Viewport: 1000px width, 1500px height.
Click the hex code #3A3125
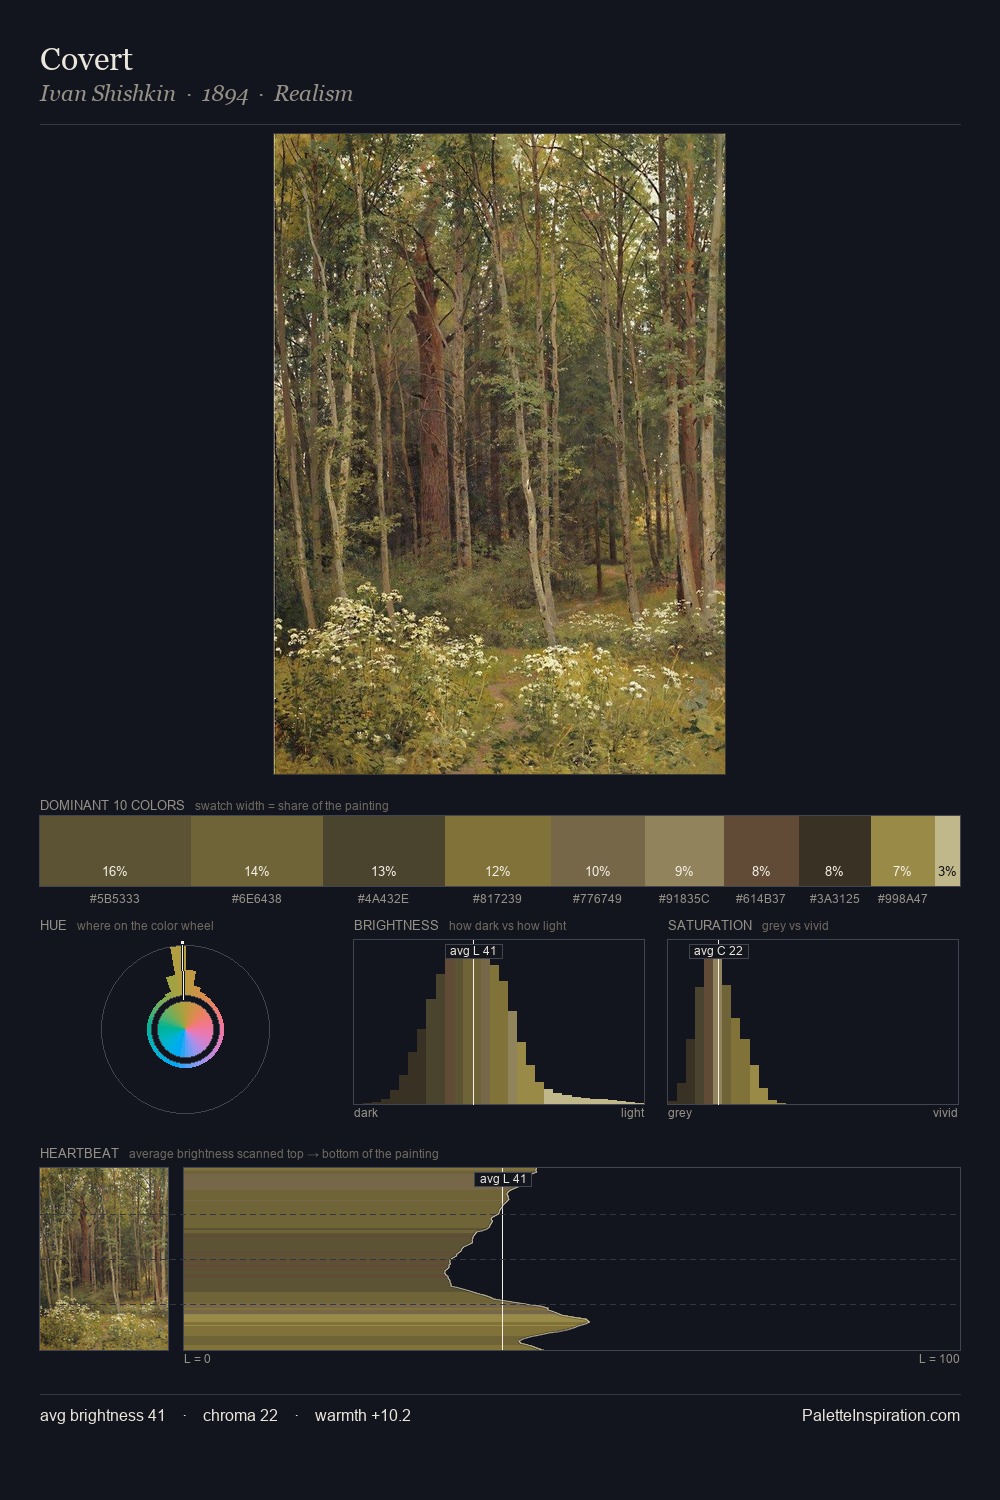coord(835,899)
